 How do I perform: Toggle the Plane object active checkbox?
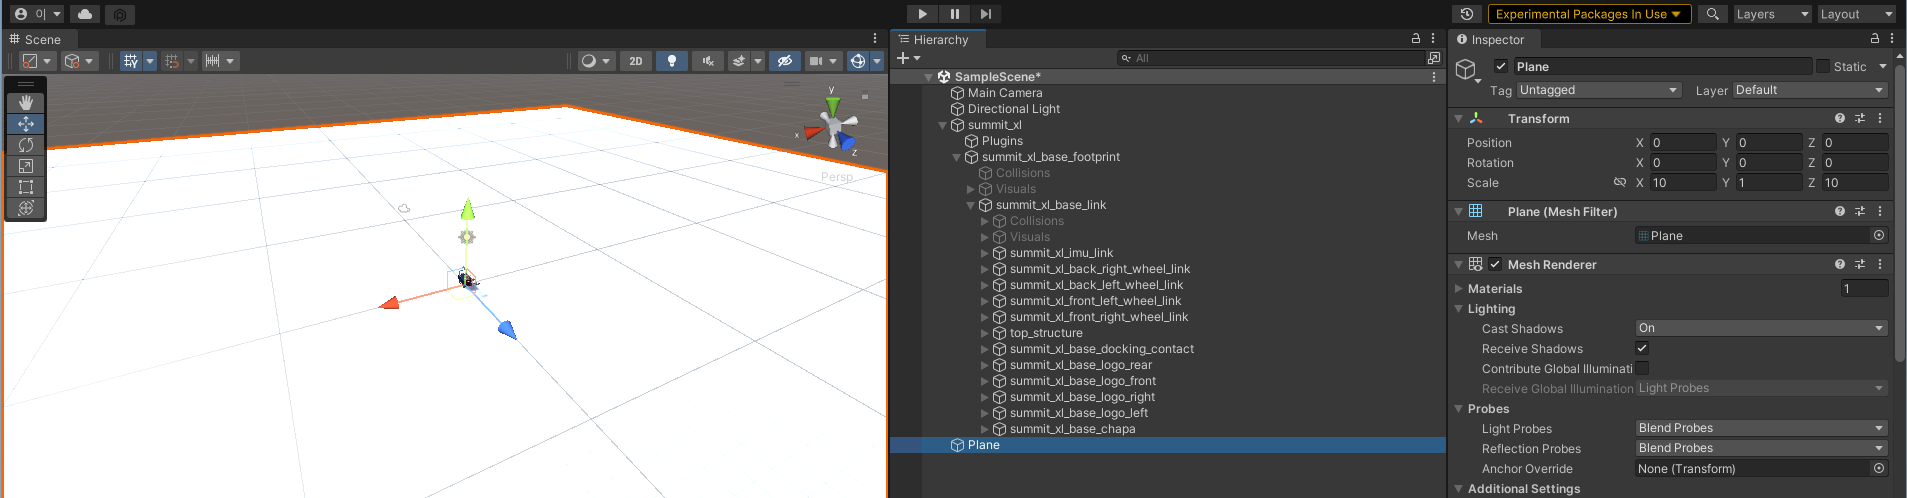click(x=1501, y=66)
